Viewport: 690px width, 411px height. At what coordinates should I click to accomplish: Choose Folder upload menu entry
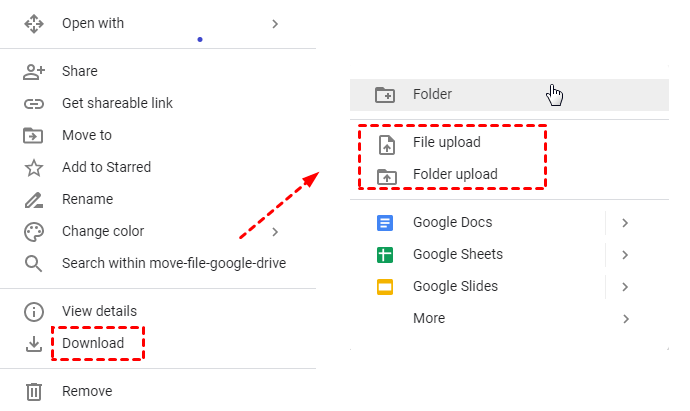454,175
